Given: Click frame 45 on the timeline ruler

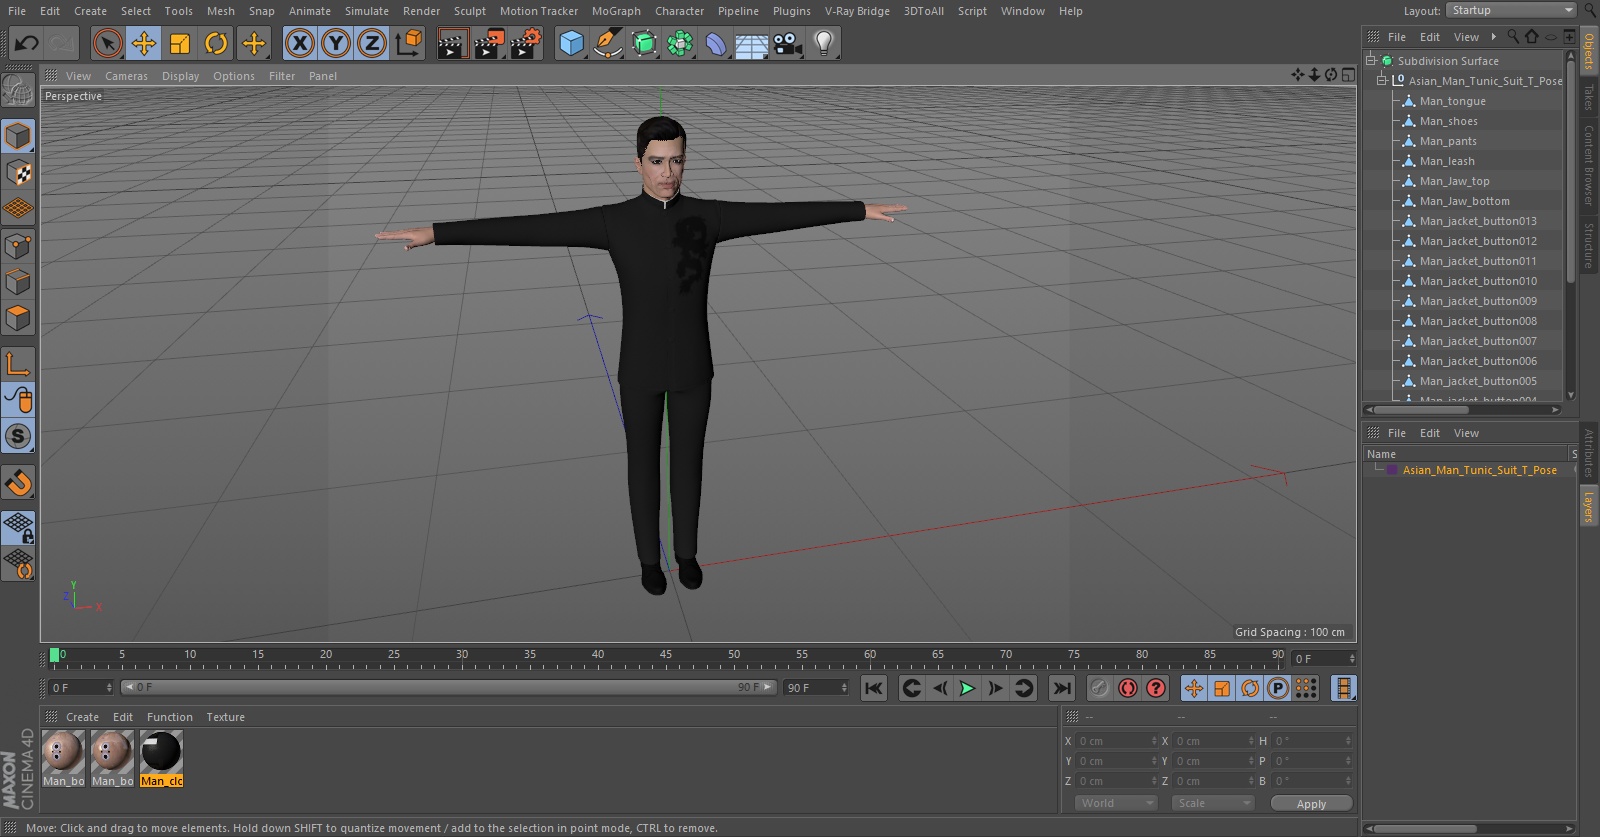Looking at the screenshot, I should pos(666,655).
